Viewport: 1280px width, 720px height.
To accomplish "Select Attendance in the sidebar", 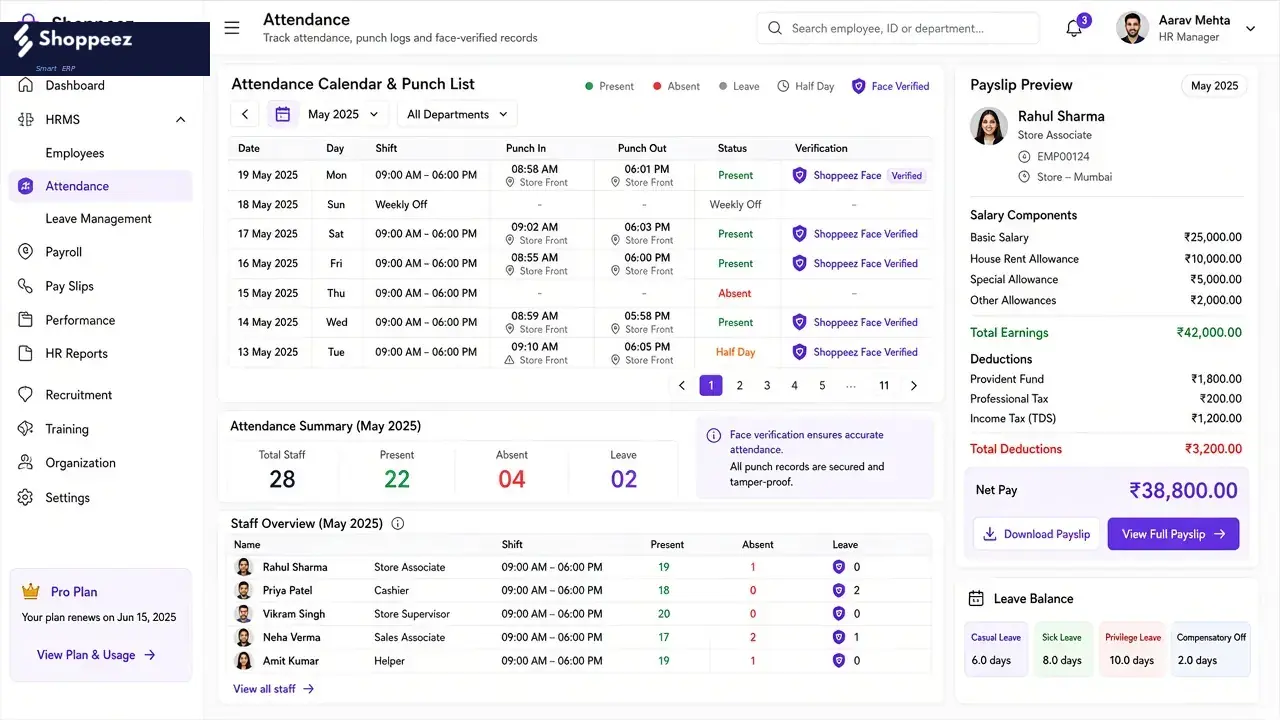I will pos(100,186).
